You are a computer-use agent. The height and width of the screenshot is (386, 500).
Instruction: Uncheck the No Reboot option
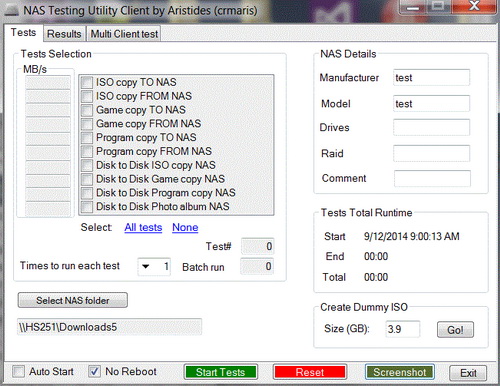click(94, 371)
